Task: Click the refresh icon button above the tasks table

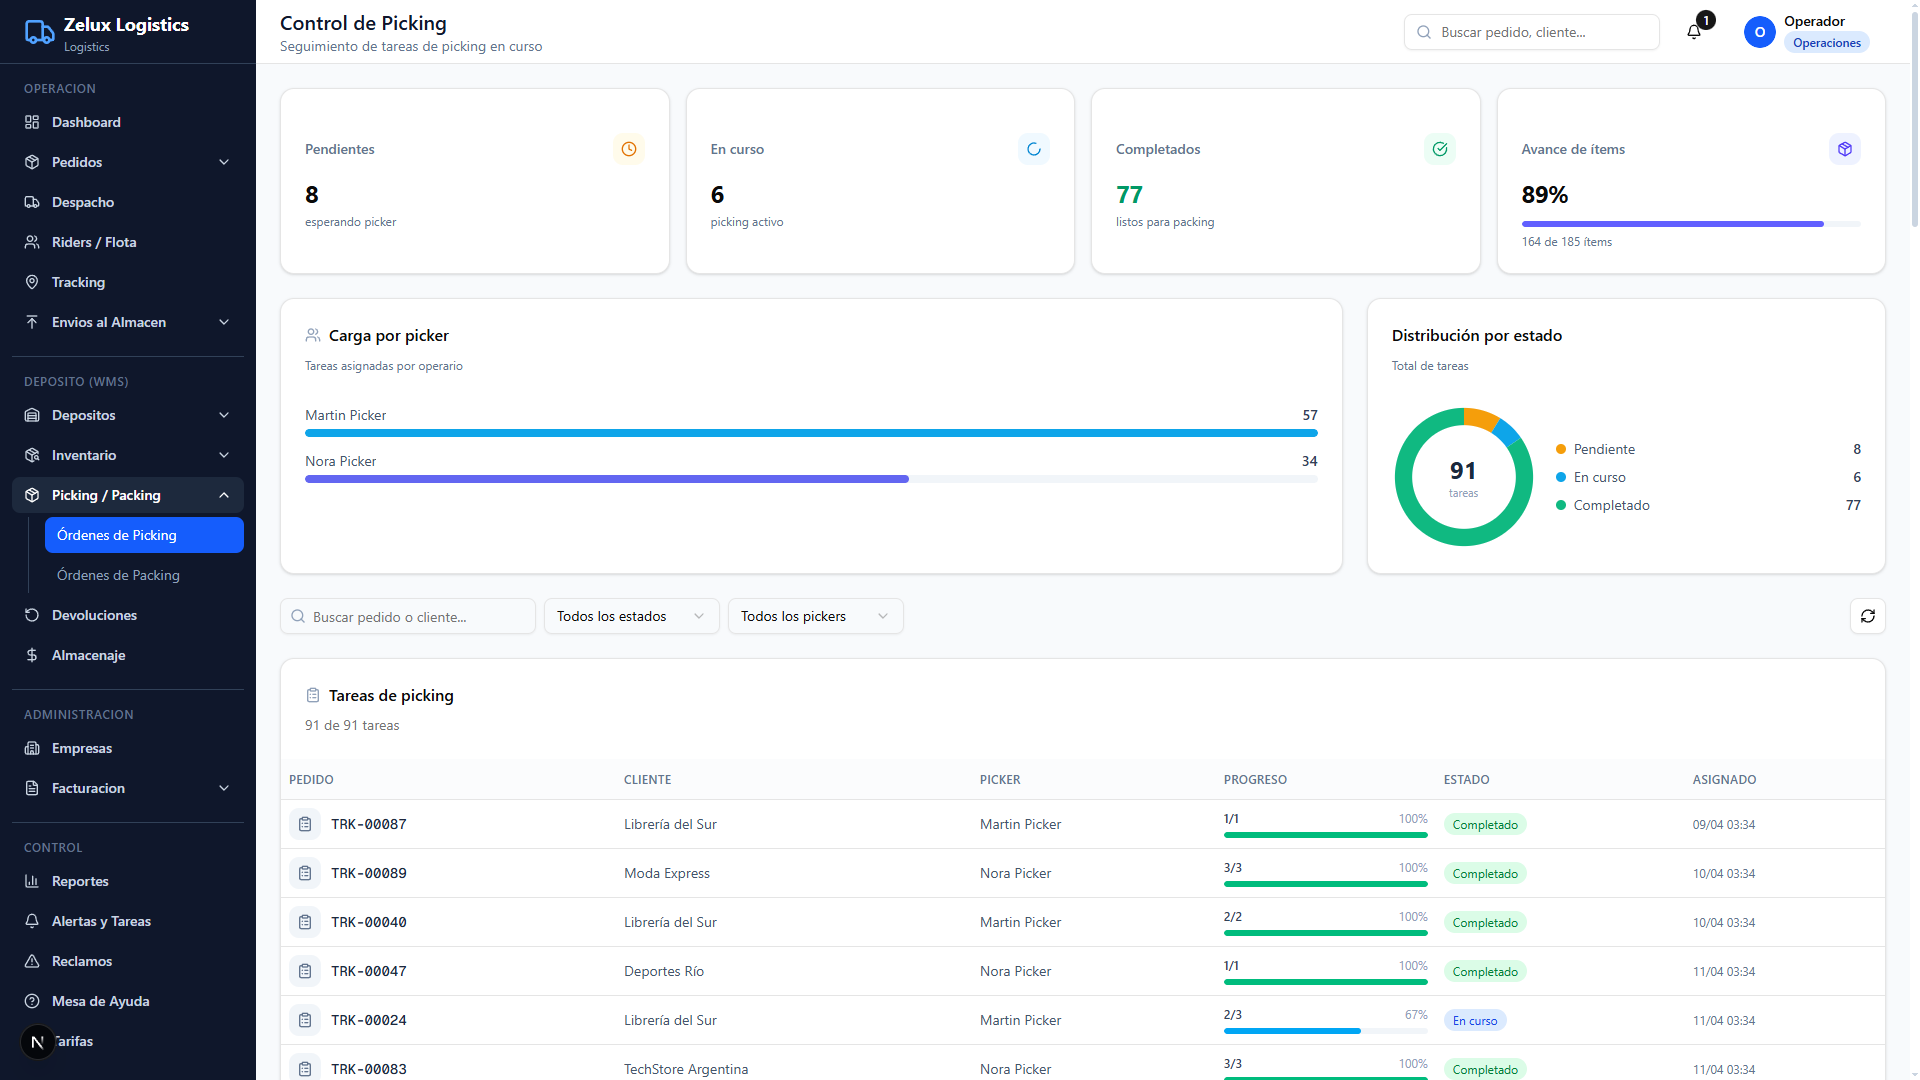Action: tap(1867, 616)
